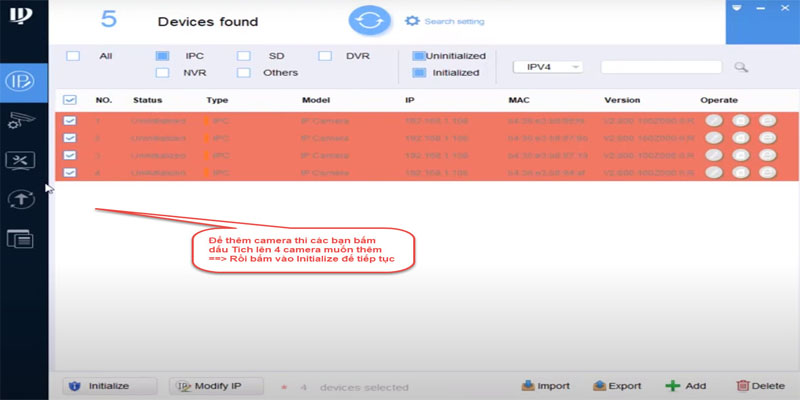
Task: Open the IPV4 dropdown
Action: (x=547, y=67)
